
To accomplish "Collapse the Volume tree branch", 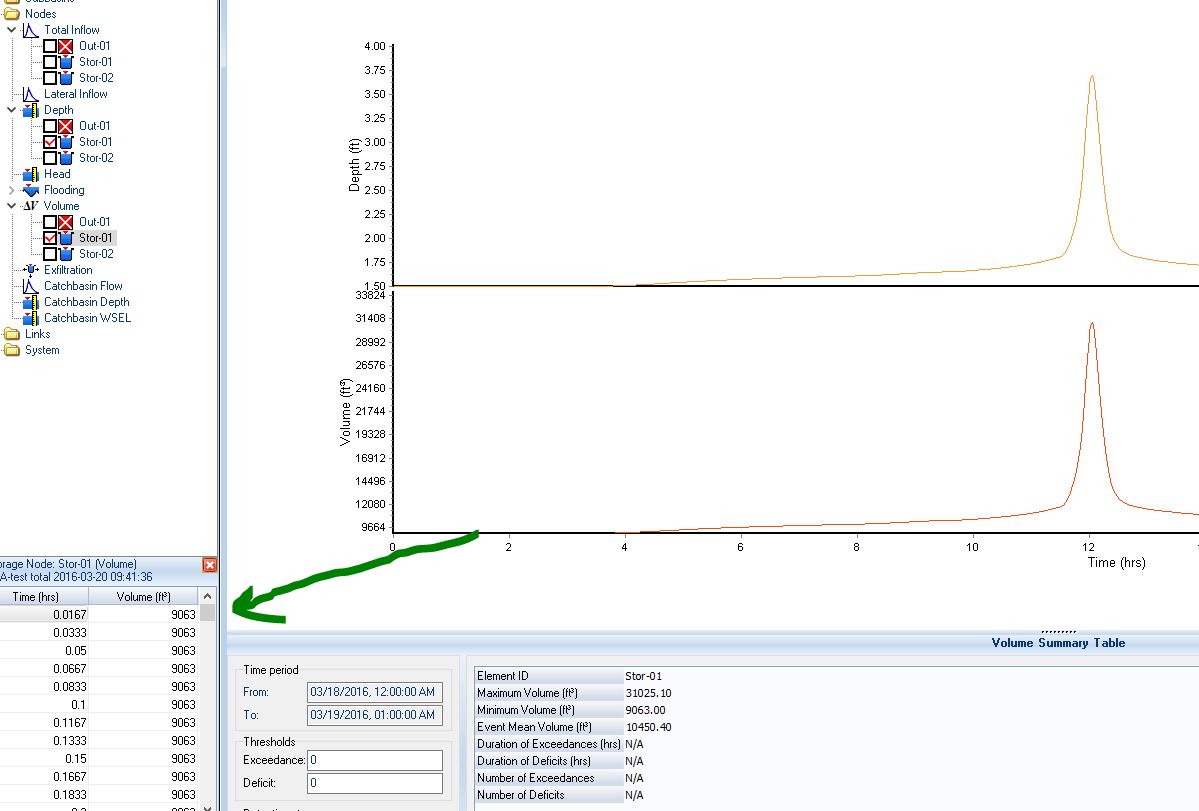I will (x=10, y=205).
